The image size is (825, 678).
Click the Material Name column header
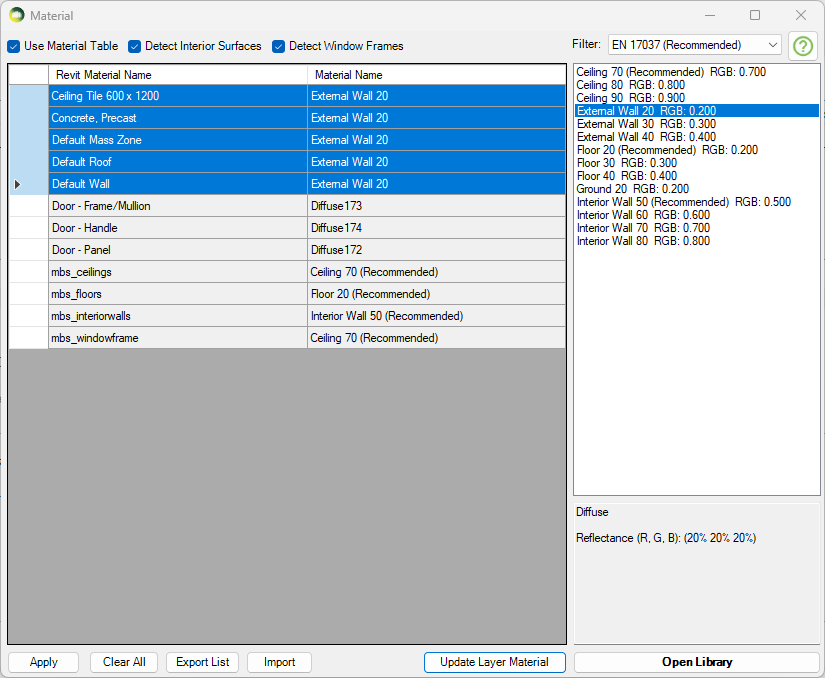click(435, 75)
